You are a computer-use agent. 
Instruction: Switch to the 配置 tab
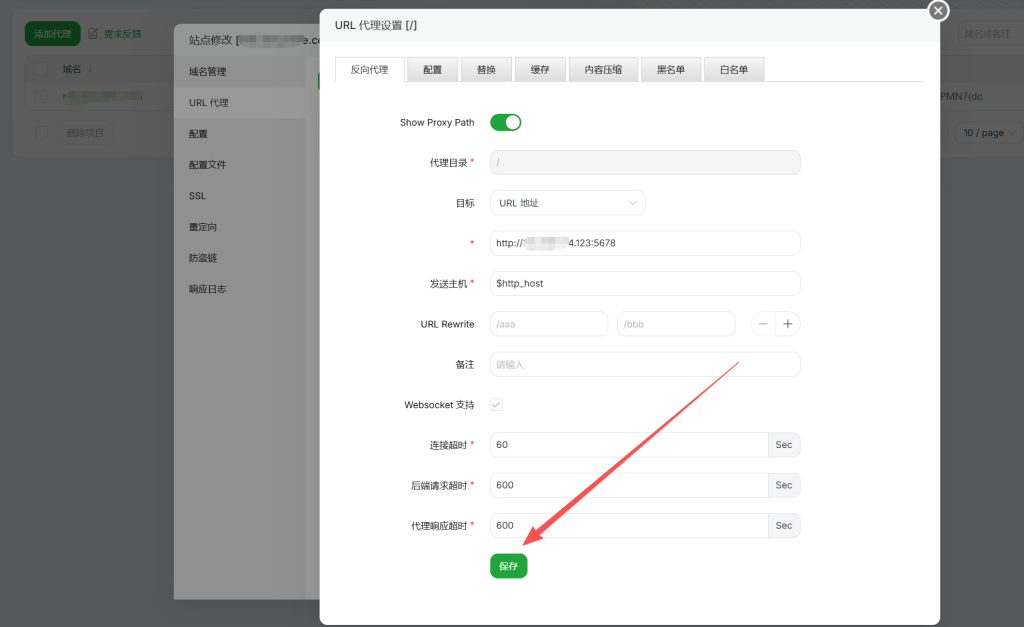(x=432, y=70)
